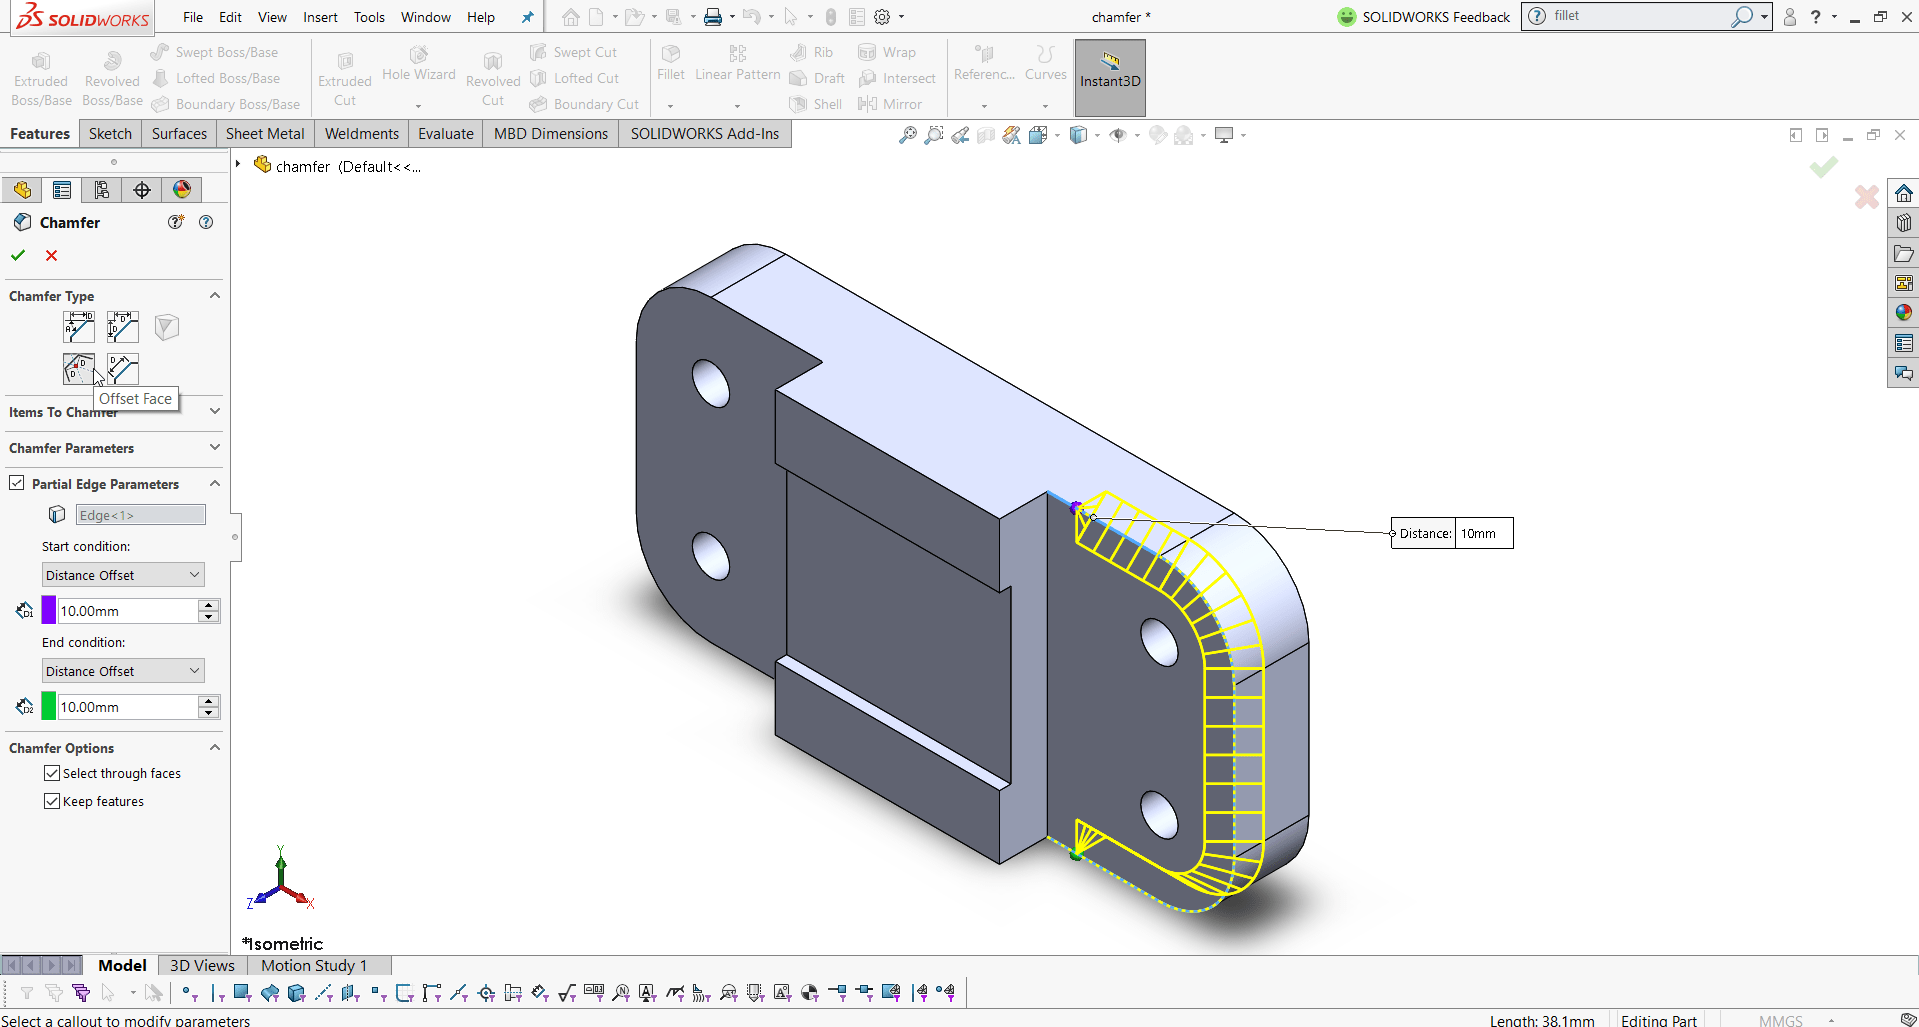Expand the Chamfer Parameters section
The height and width of the screenshot is (1027, 1919).
coord(214,447)
